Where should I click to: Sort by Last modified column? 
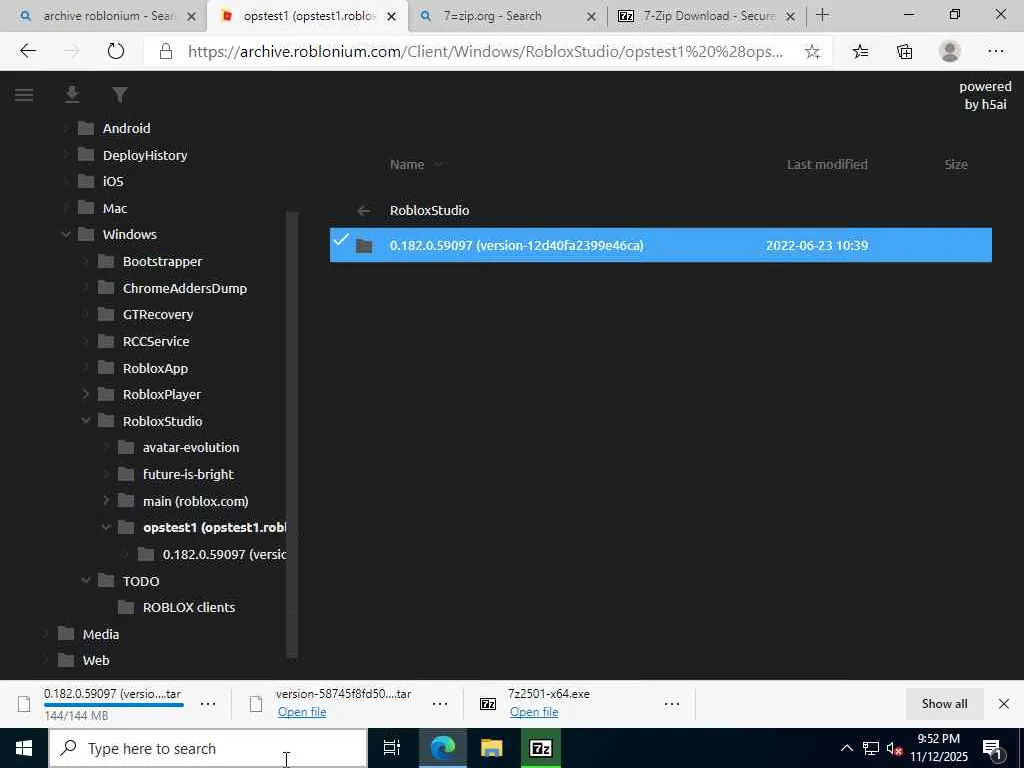coord(827,165)
